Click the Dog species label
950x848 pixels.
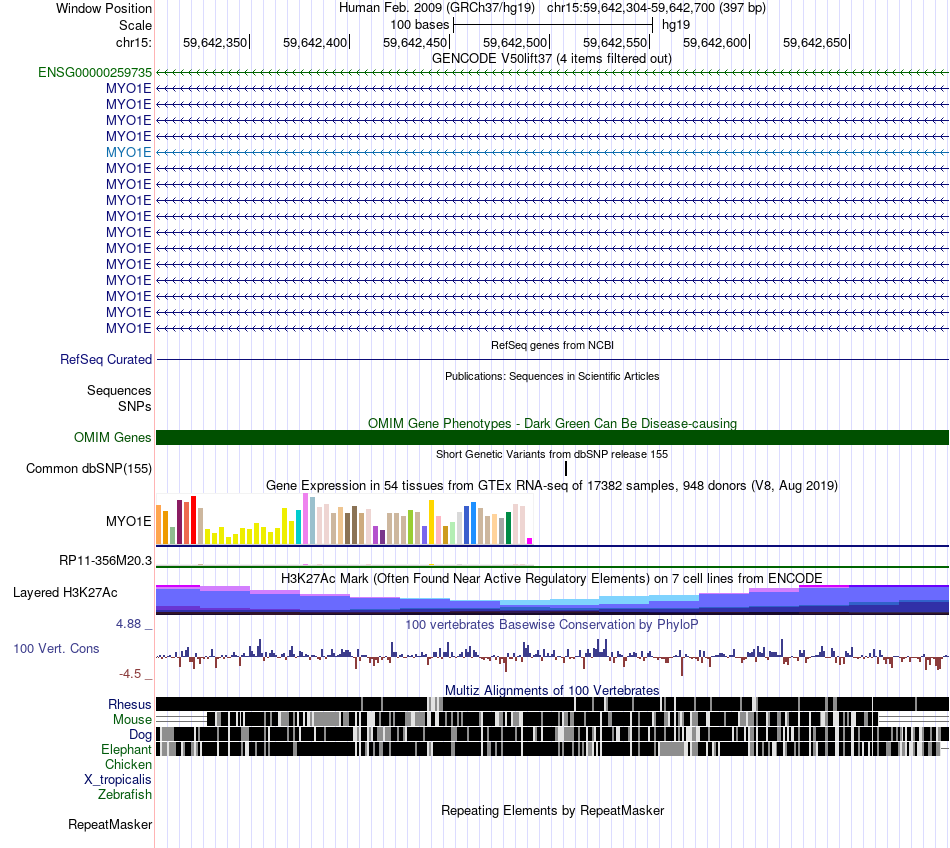(x=140, y=735)
